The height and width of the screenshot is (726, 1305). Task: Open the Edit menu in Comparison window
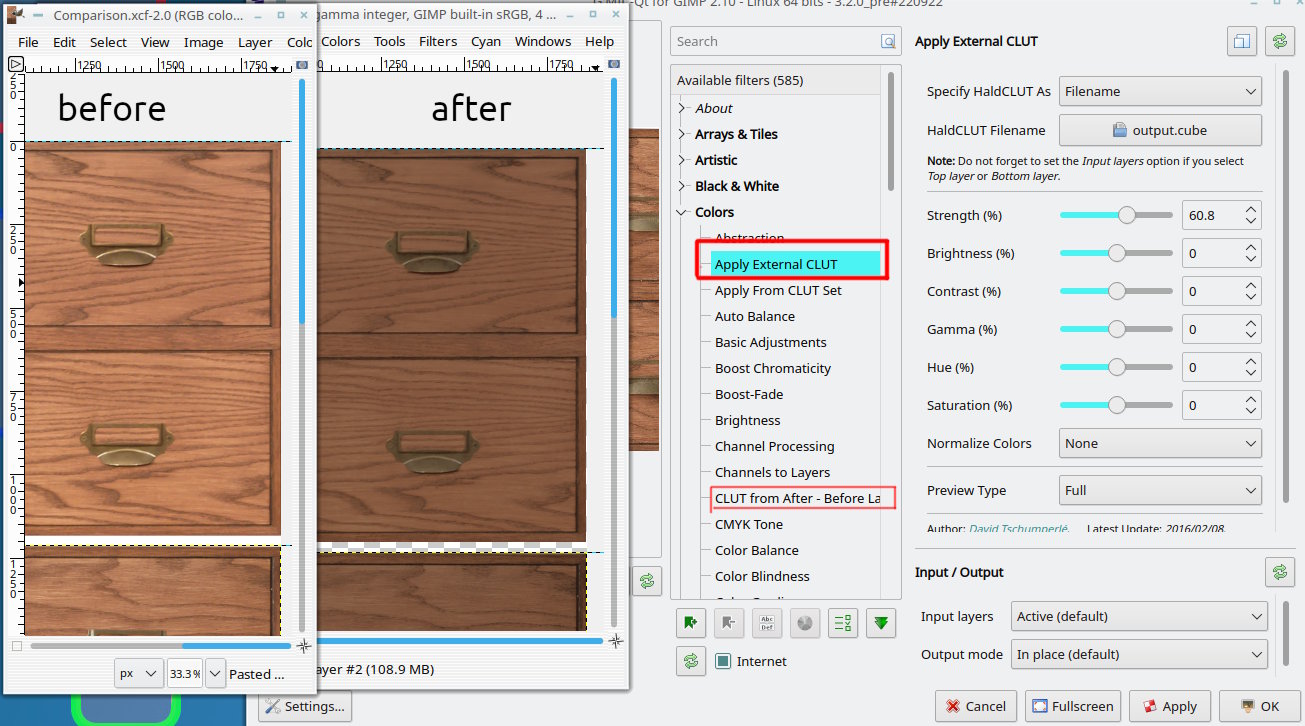pyautogui.click(x=64, y=42)
